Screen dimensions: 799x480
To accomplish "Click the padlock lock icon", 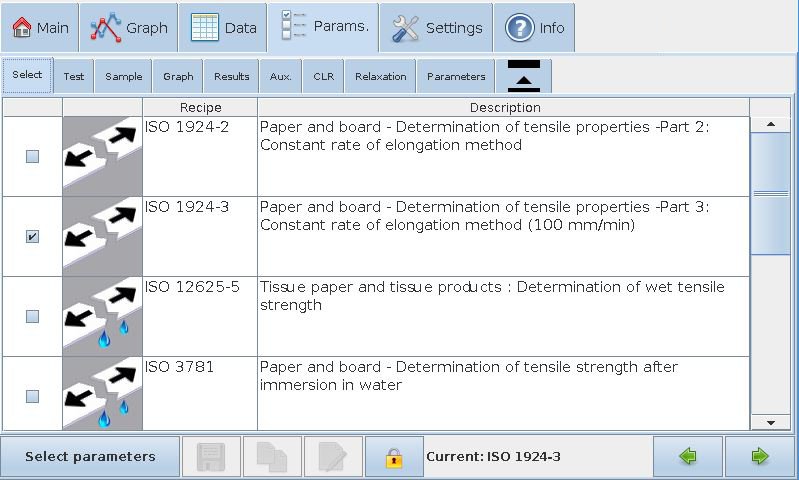I will pos(394,456).
